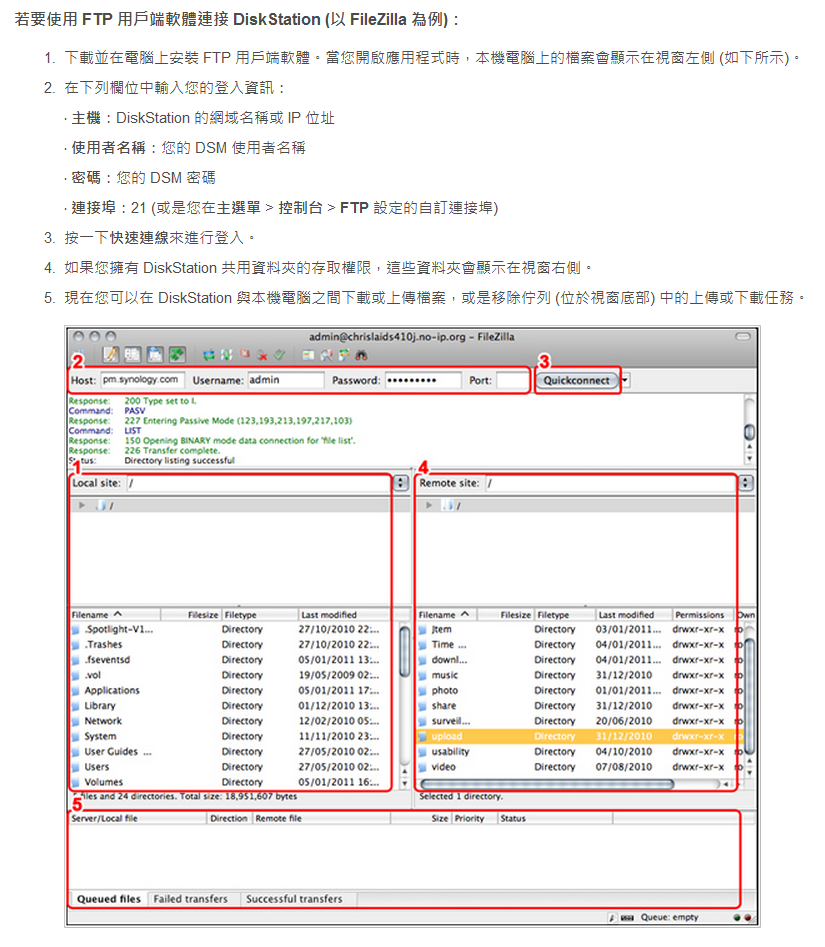Toggle the local directory tree icon
The width and height of the screenshot is (825, 947).
pyautogui.click(x=133, y=355)
